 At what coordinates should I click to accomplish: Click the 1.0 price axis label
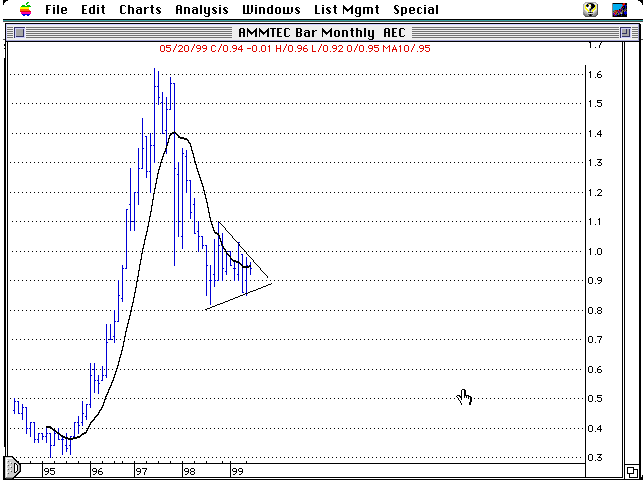click(x=596, y=252)
